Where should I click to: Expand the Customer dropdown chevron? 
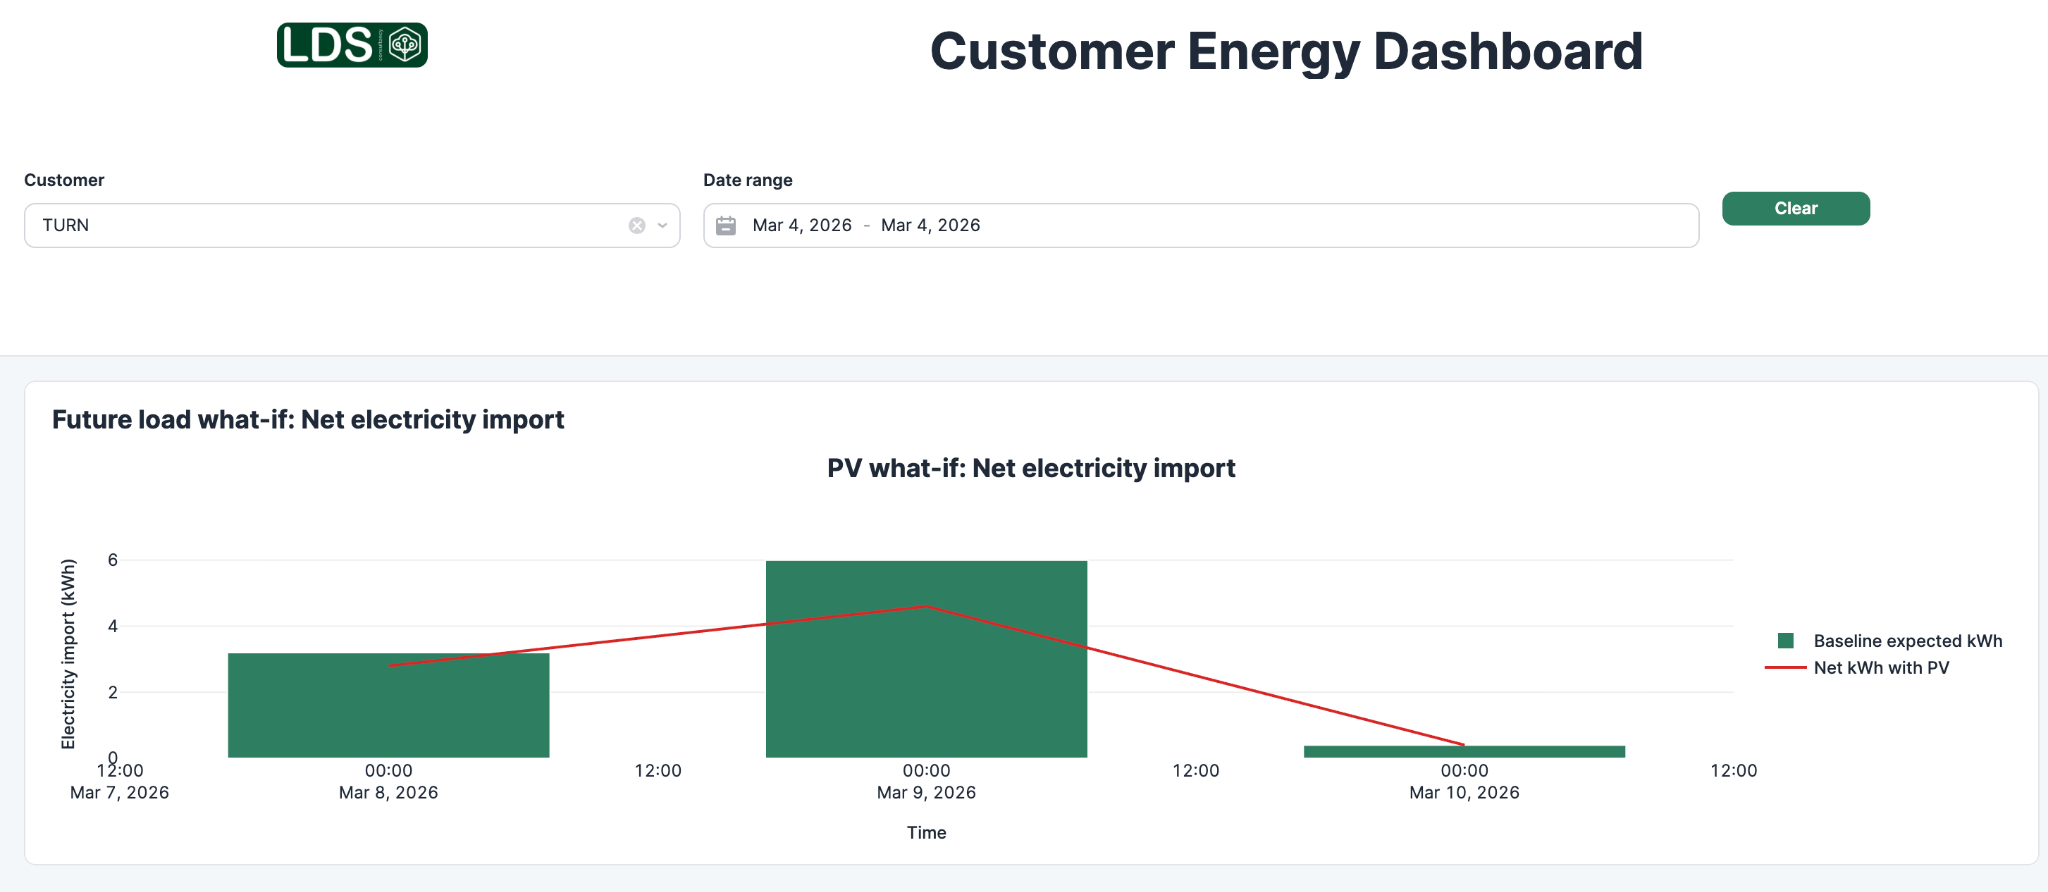pyautogui.click(x=662, y=226)
